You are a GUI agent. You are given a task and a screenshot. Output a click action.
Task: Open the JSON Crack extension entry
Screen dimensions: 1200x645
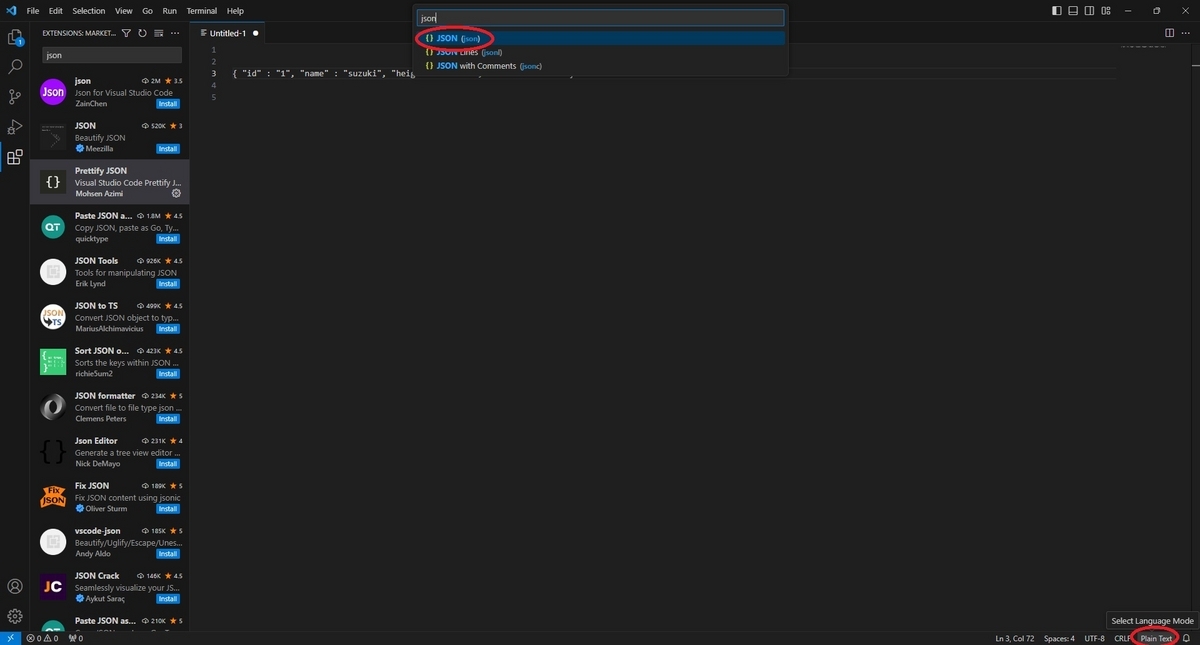[x=110, y=587]
